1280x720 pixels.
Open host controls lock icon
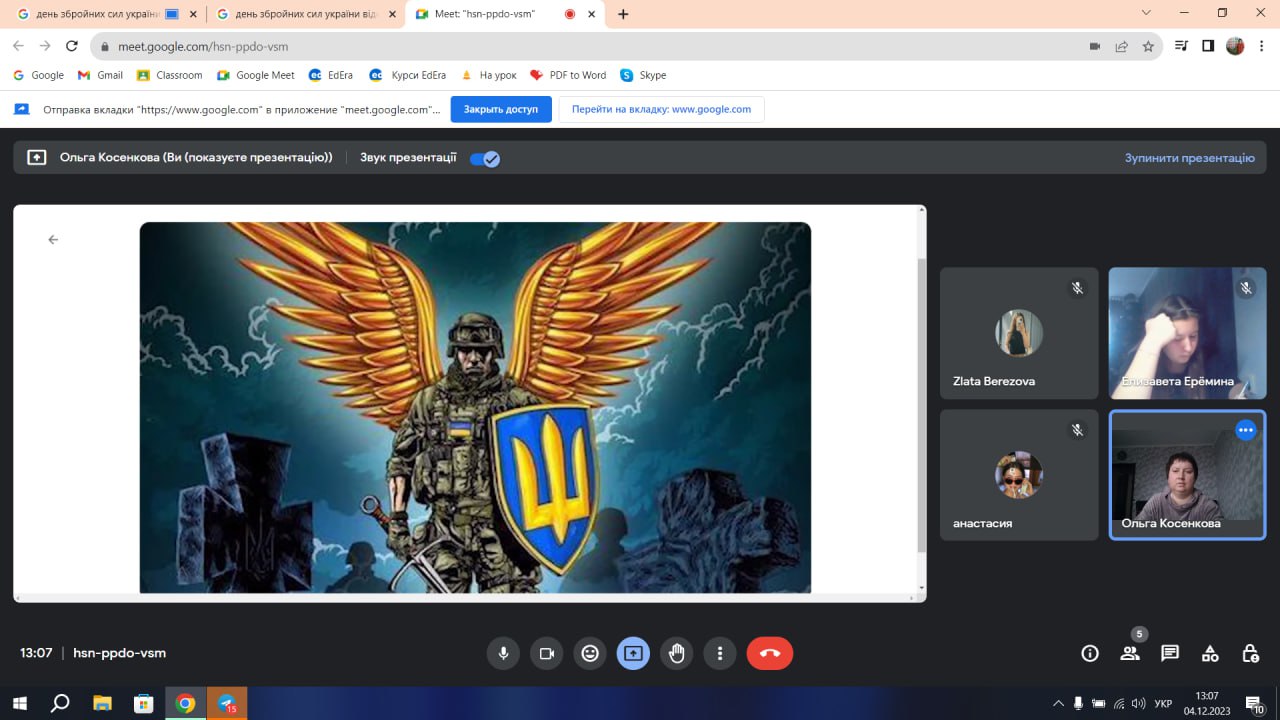pyautogui.click(x=1250, y=653)
